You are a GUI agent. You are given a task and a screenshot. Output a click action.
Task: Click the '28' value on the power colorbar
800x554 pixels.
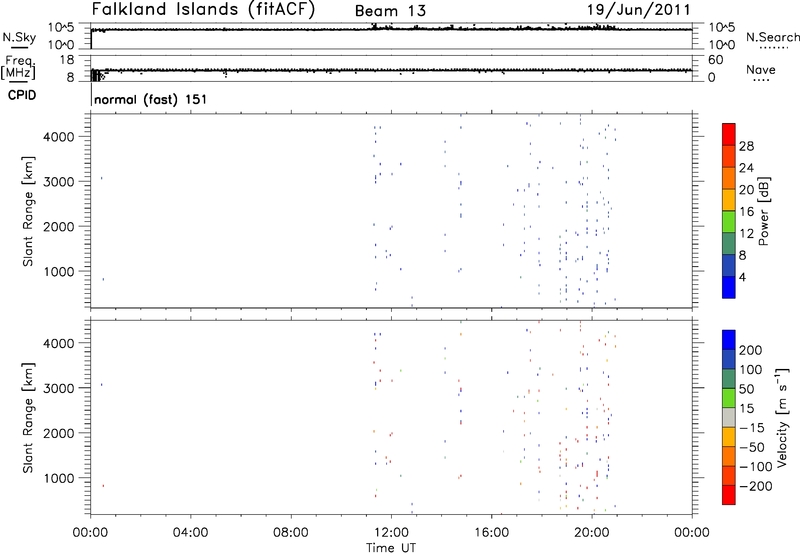coord(746,146)
